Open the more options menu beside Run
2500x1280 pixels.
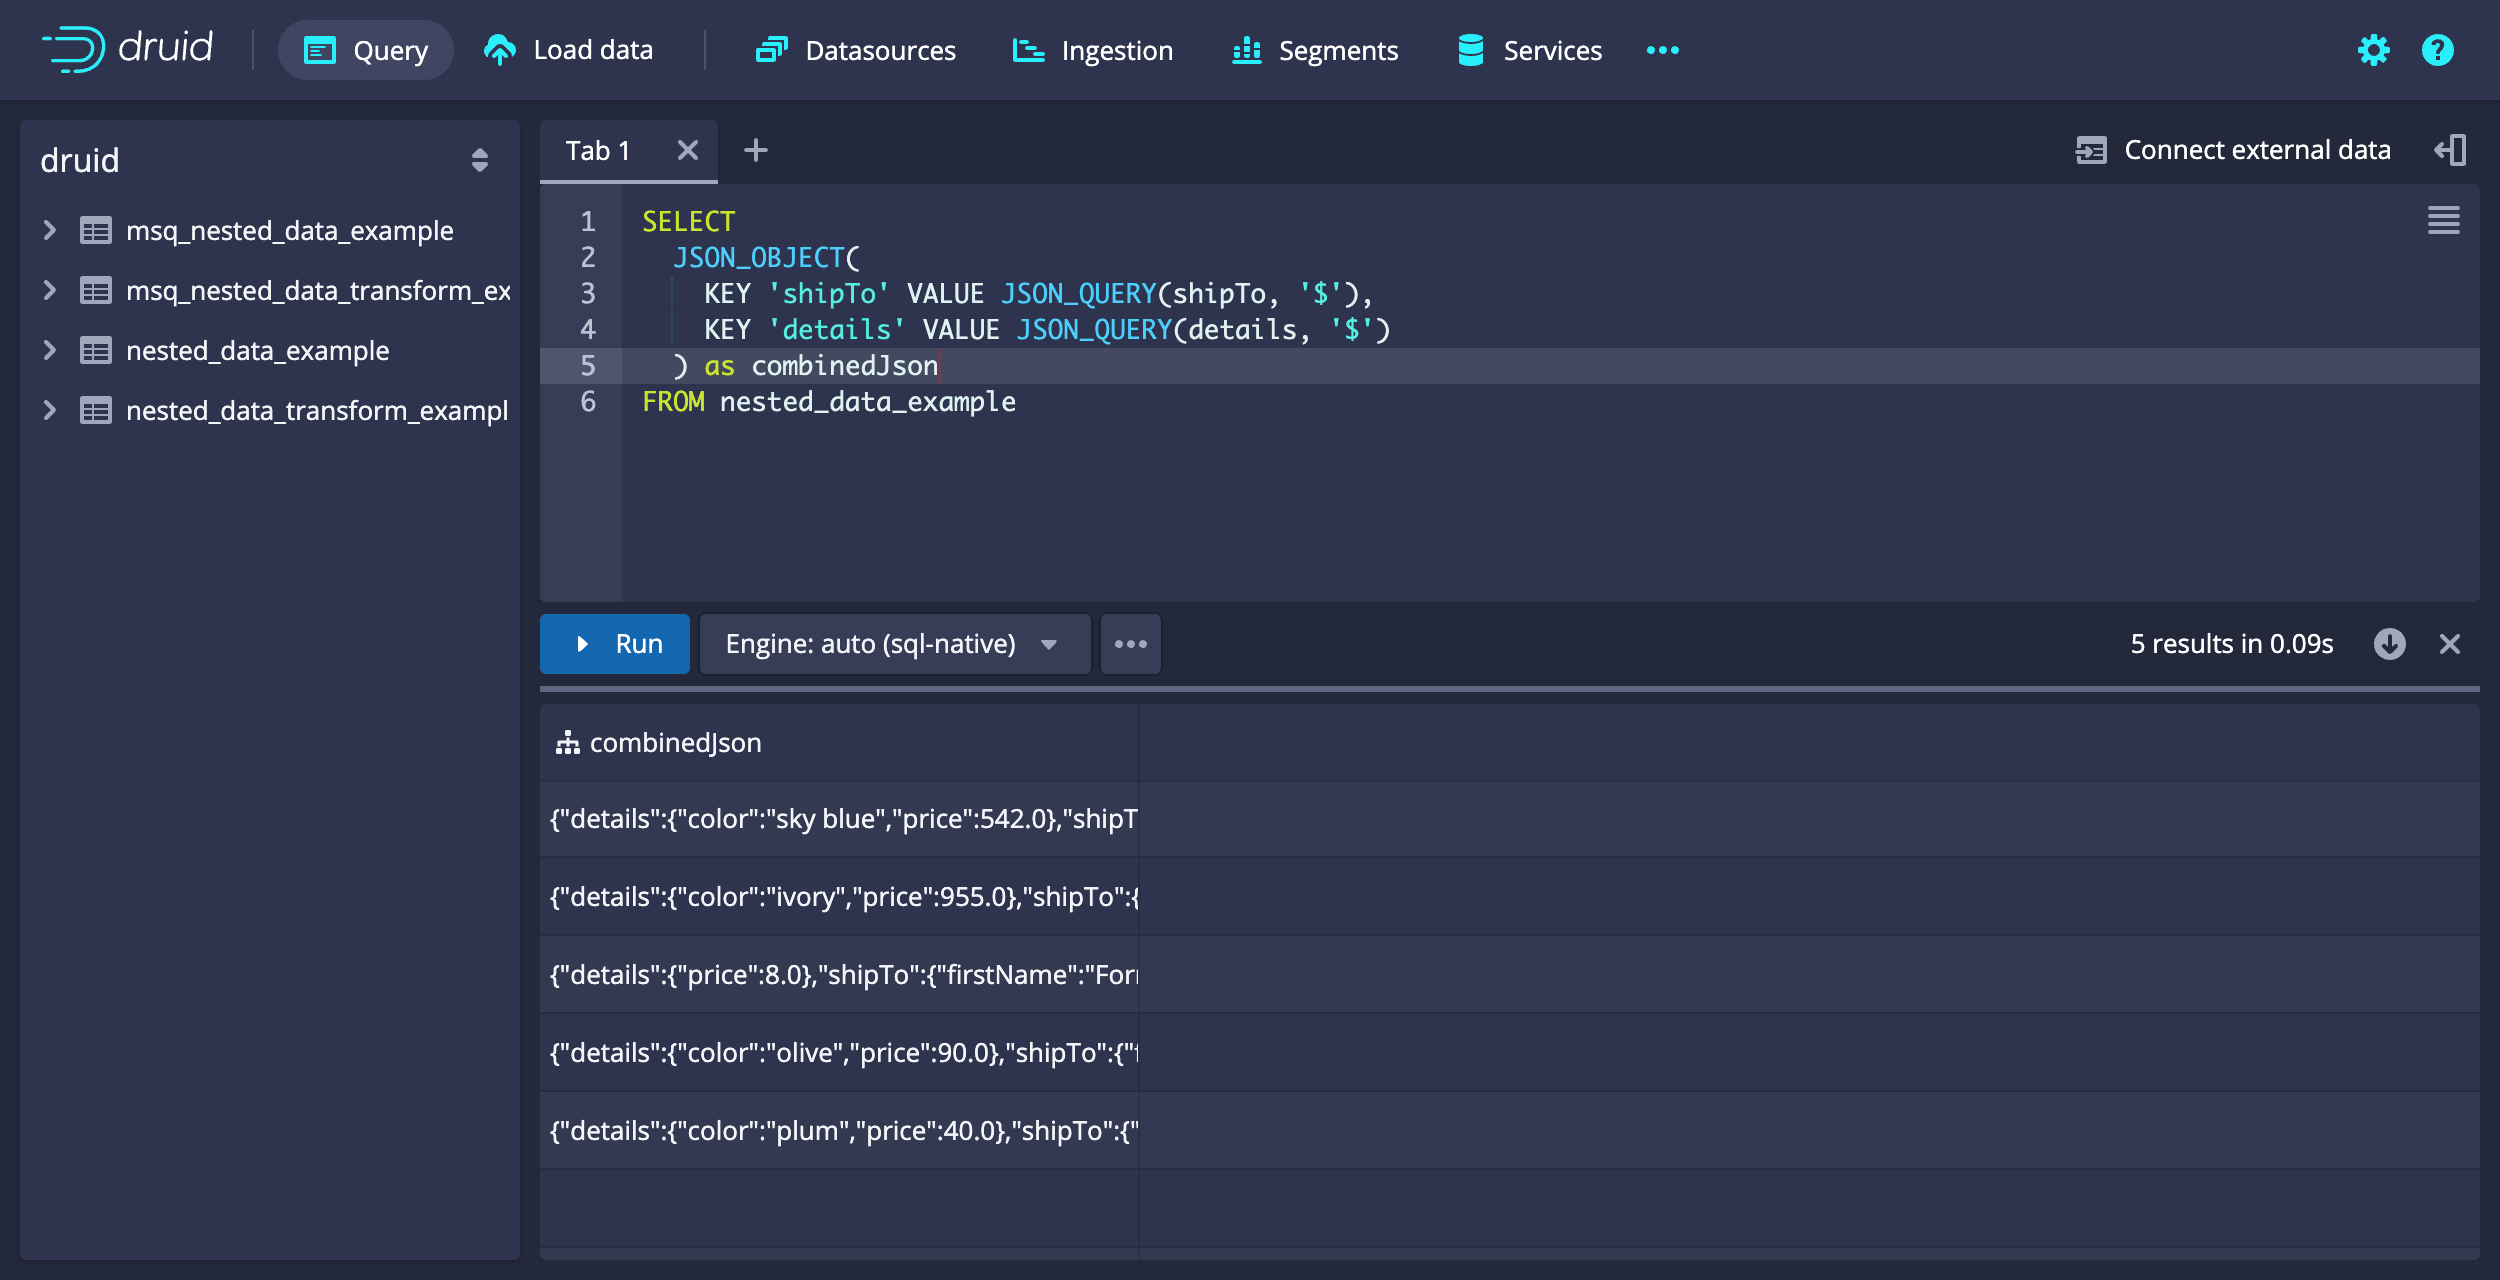(x=1130, y=643)
